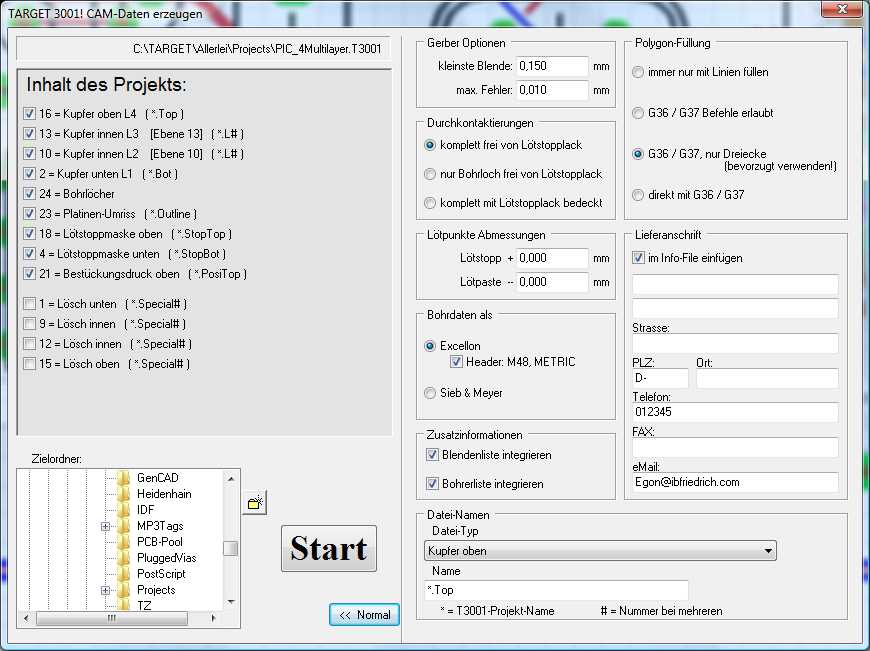Choose komplett mit Lötstopplack bedeckt option
This screenshot has height=651, width=870.
pyautogui.click(x=431, y=203)
